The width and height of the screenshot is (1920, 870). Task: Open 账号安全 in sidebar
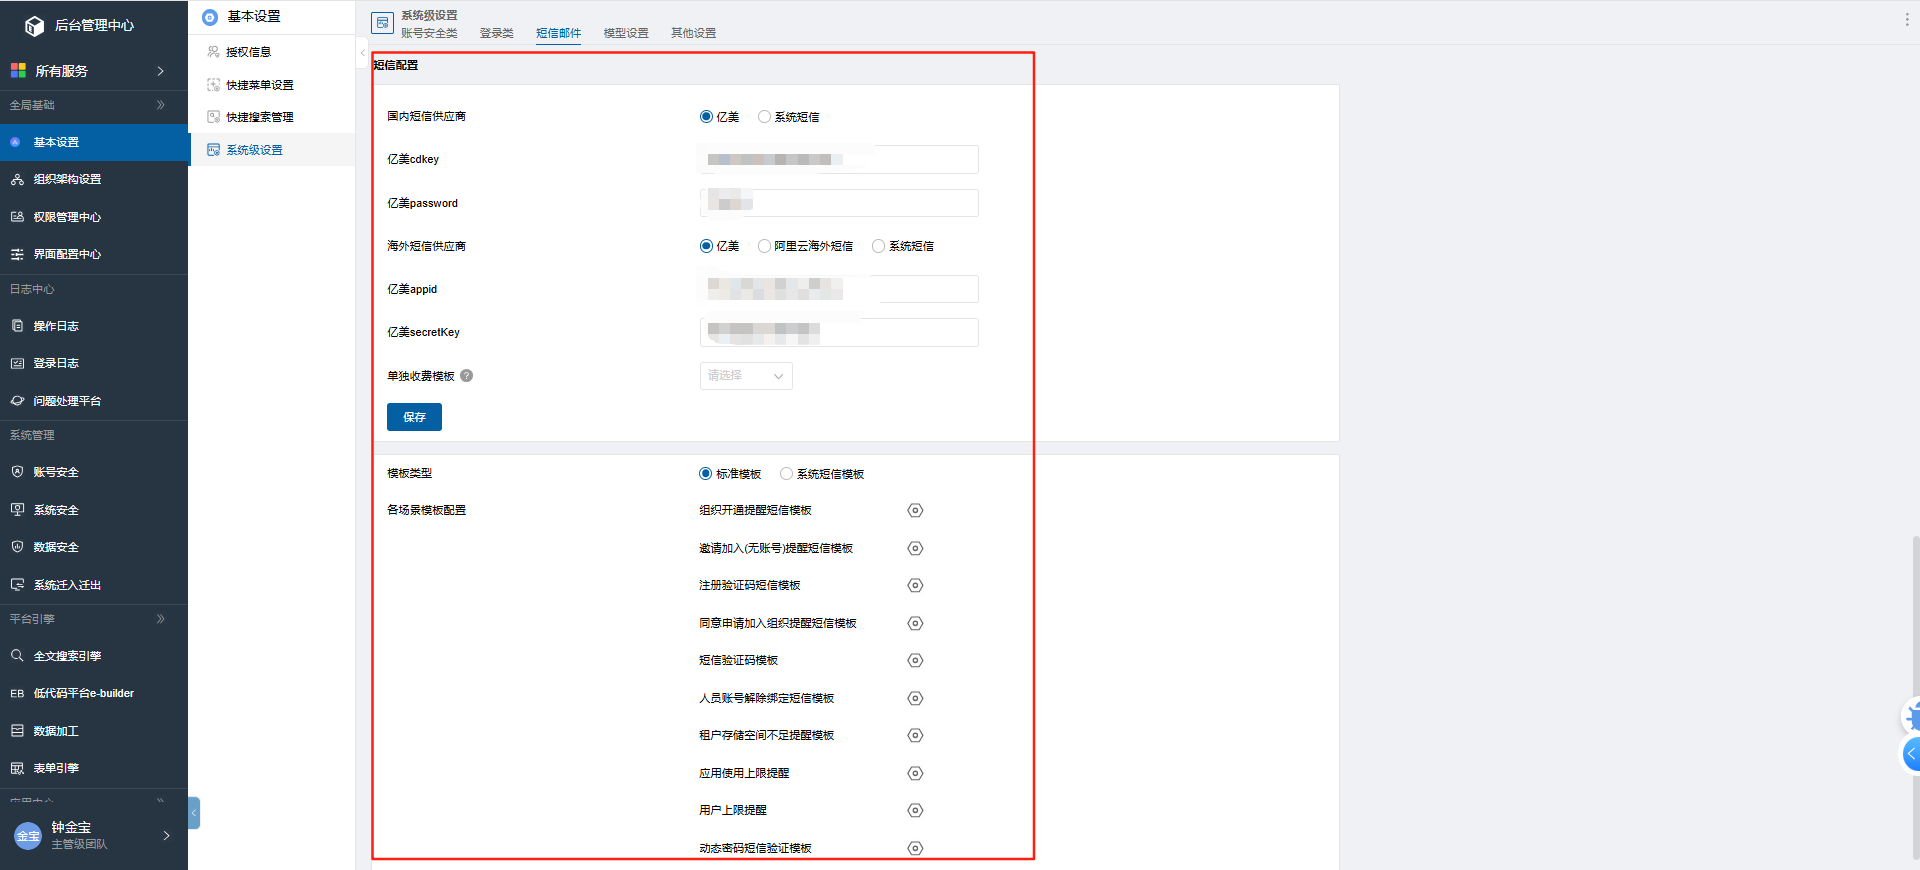pos(94,472)
